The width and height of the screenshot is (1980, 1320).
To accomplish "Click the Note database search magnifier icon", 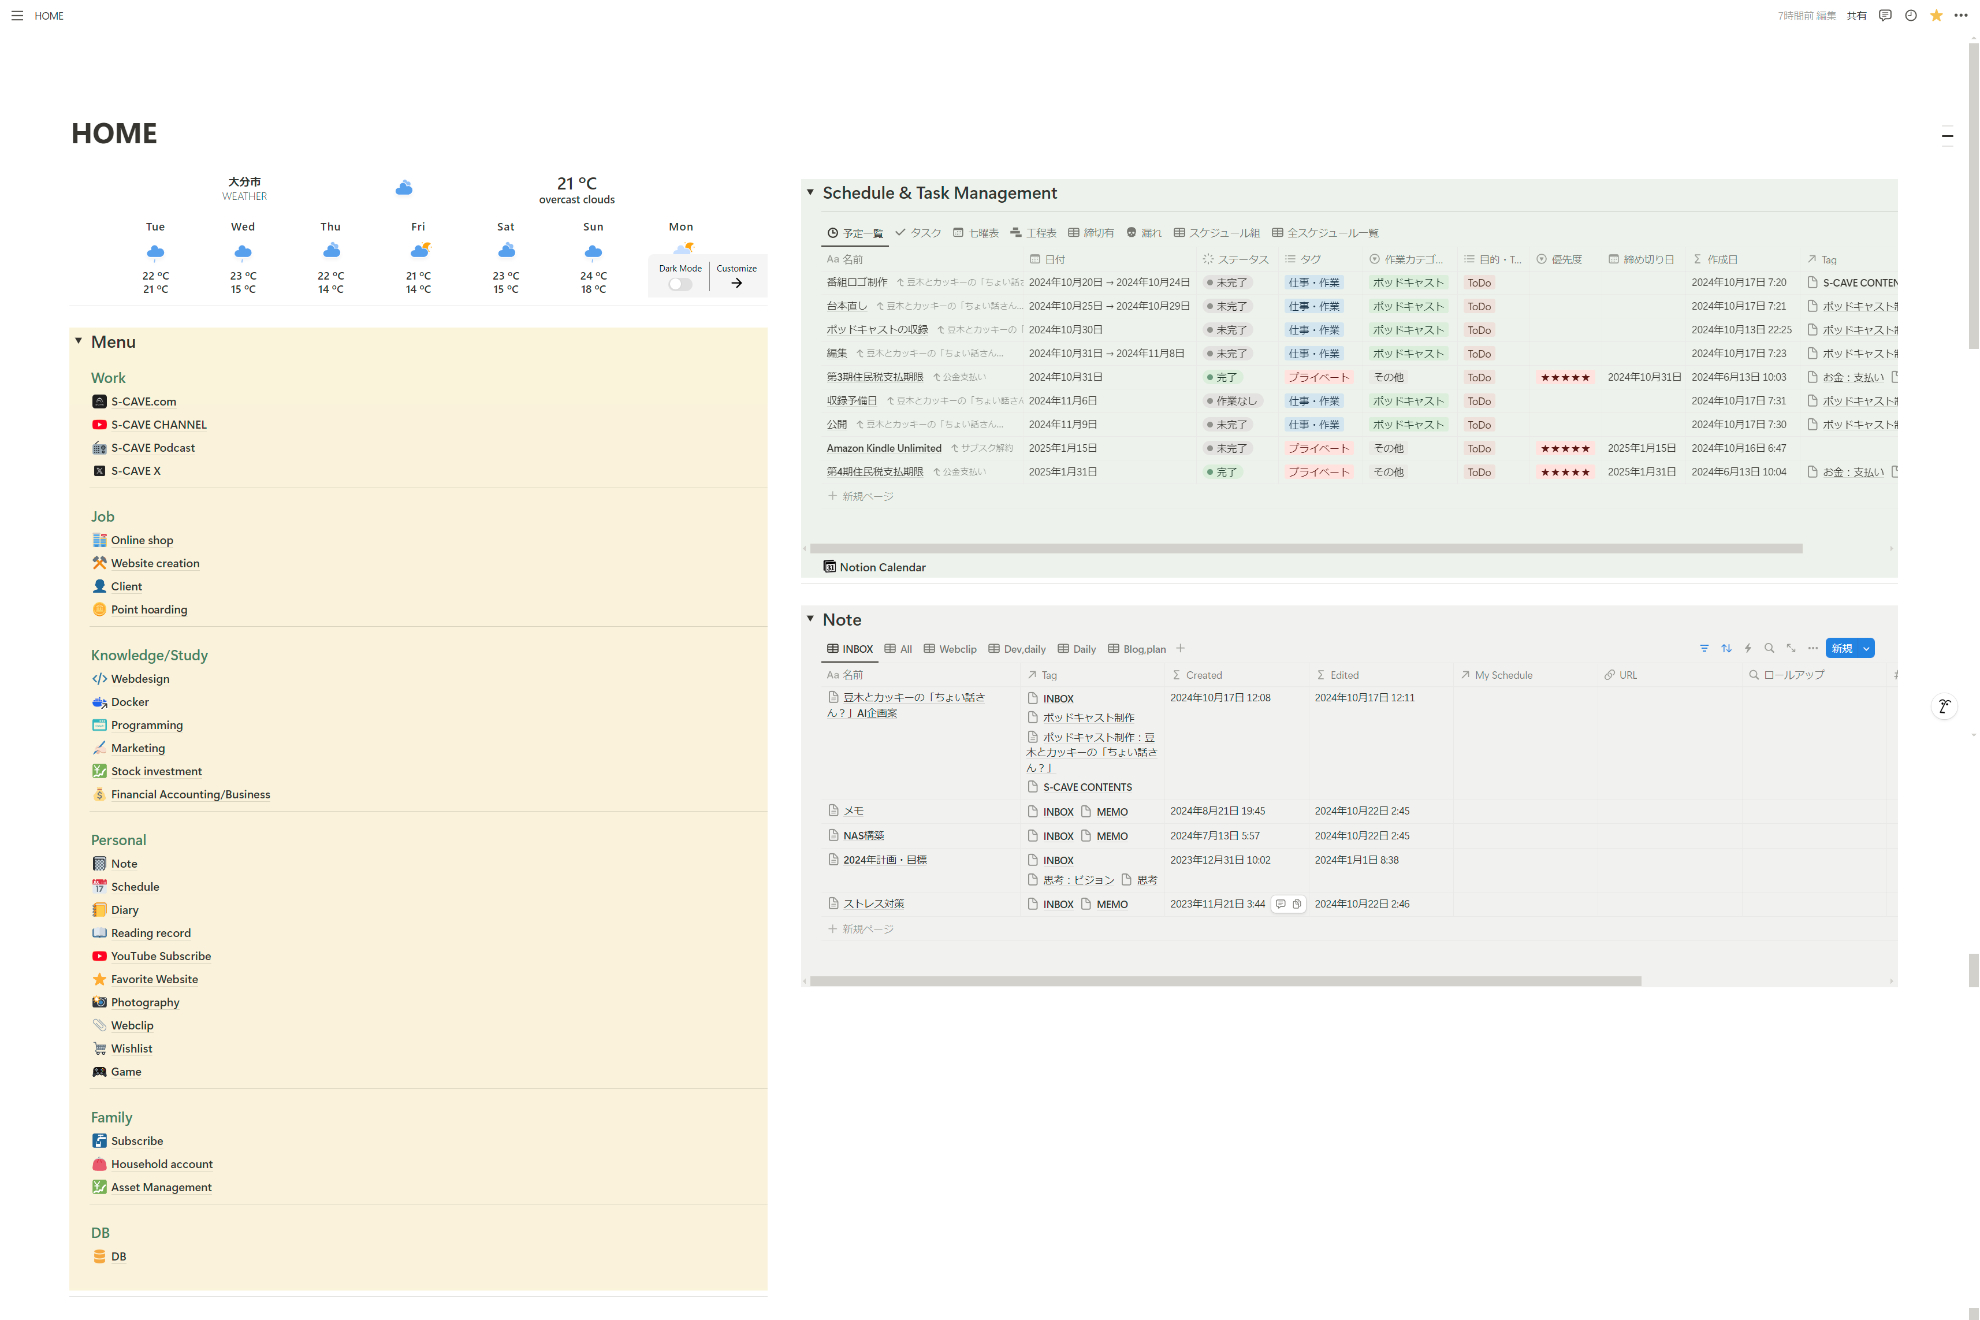I will [1769, 649].
